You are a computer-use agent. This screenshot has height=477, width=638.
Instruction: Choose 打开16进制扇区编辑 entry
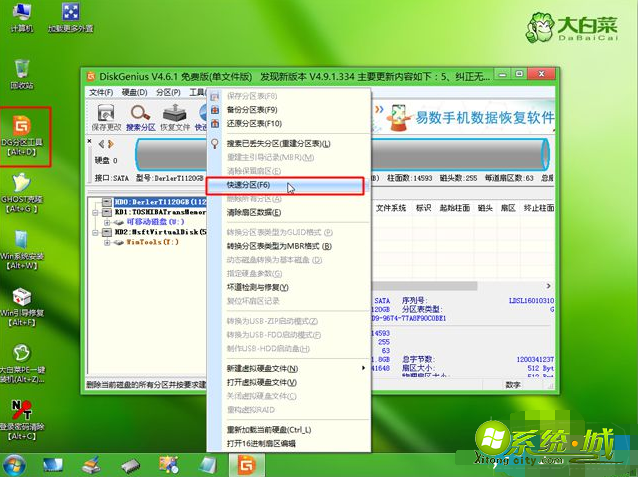click(x=289, y=444)
